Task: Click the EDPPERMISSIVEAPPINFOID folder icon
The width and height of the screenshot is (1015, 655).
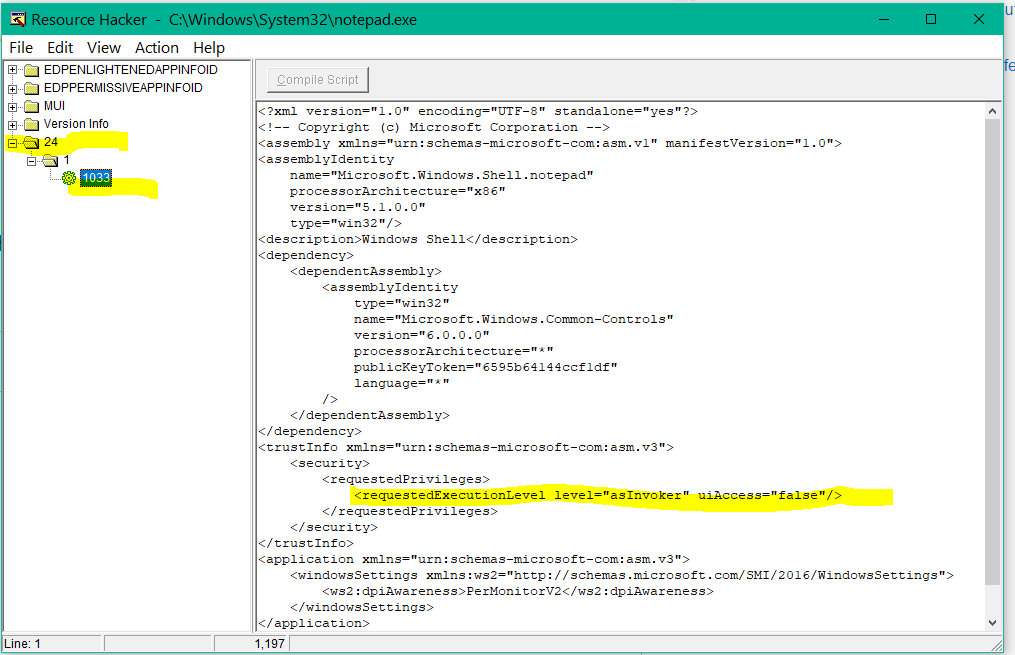Action: (x=32, y=88)
